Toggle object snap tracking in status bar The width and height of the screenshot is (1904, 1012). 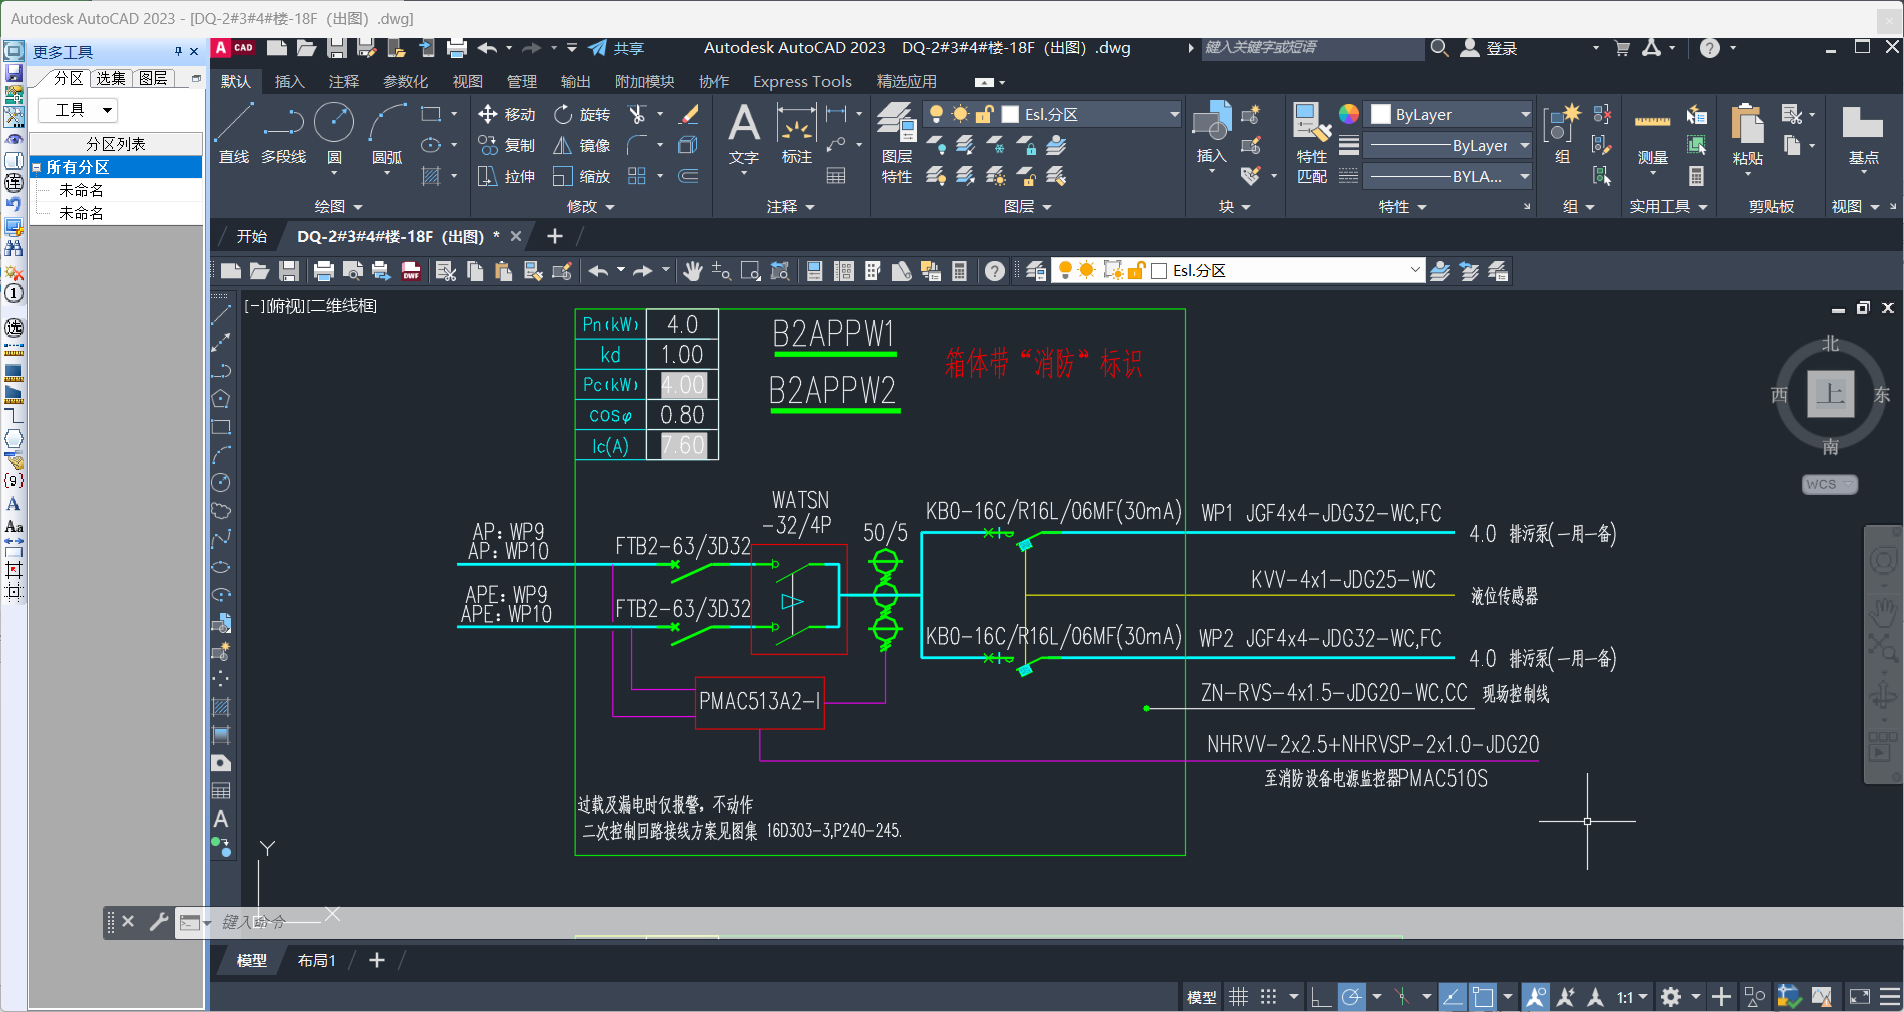click(1453, 997)
